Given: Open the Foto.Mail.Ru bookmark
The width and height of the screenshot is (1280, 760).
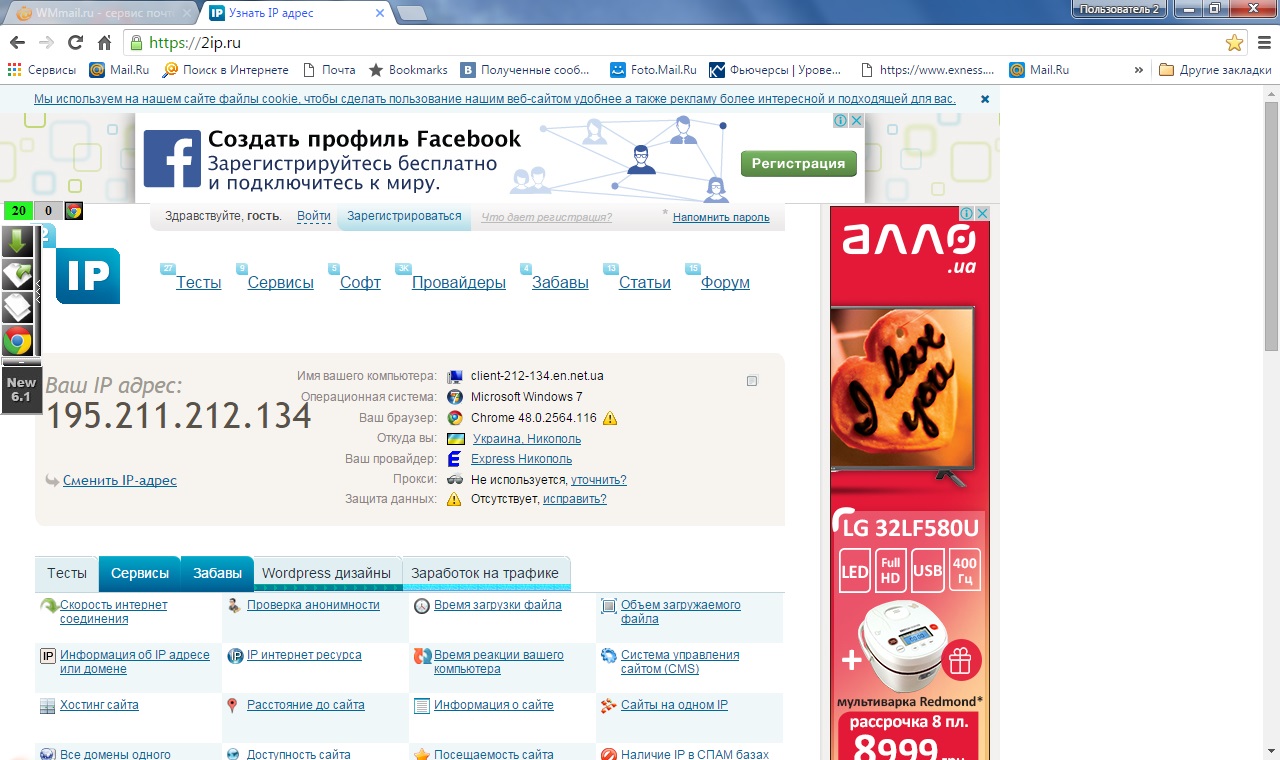Looking at the screenshot, I should [x=653, y=70].
